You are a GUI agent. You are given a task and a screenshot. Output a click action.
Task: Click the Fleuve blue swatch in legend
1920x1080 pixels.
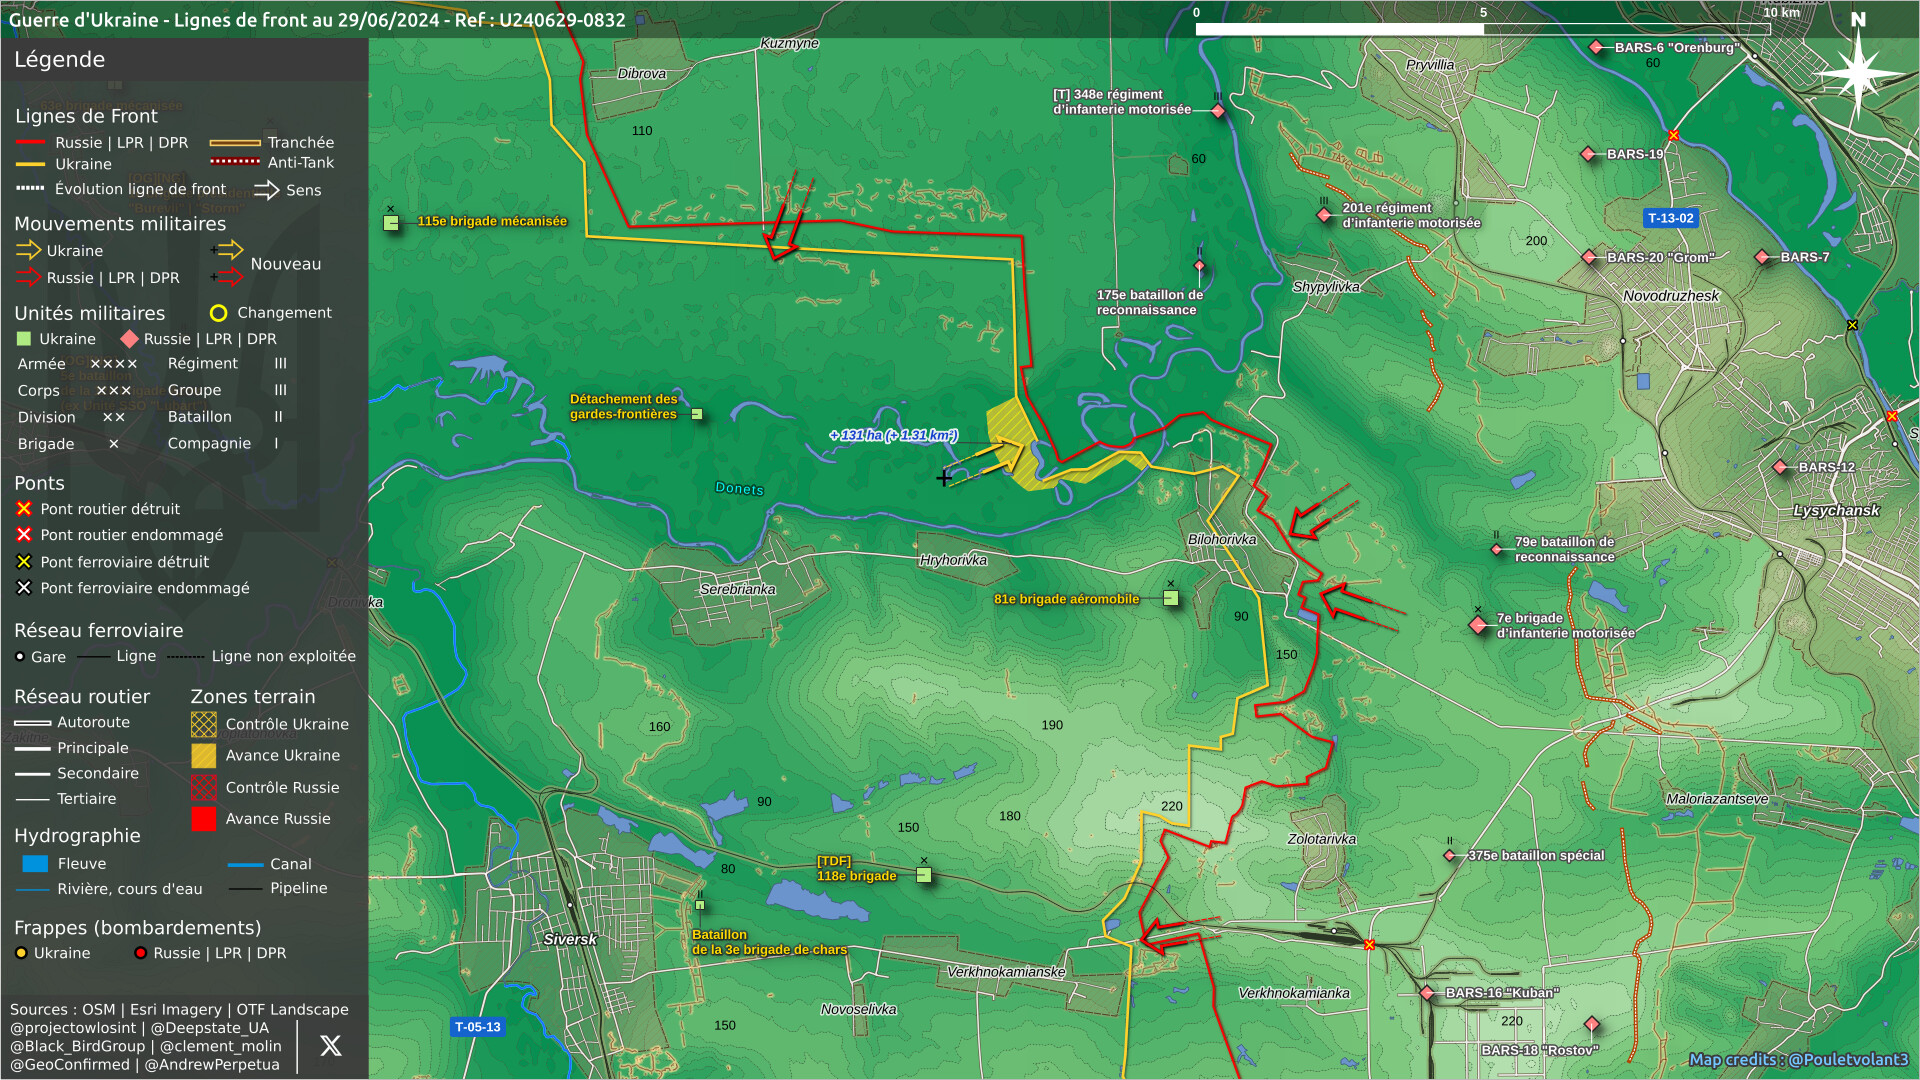pos(35,864)
